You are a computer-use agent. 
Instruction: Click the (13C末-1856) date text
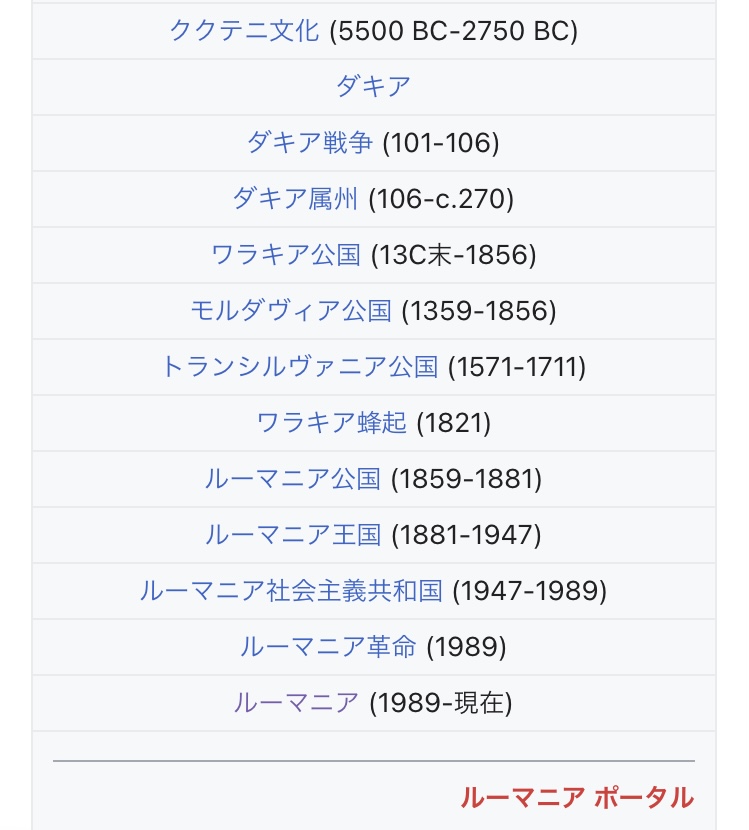pos(454,255)
